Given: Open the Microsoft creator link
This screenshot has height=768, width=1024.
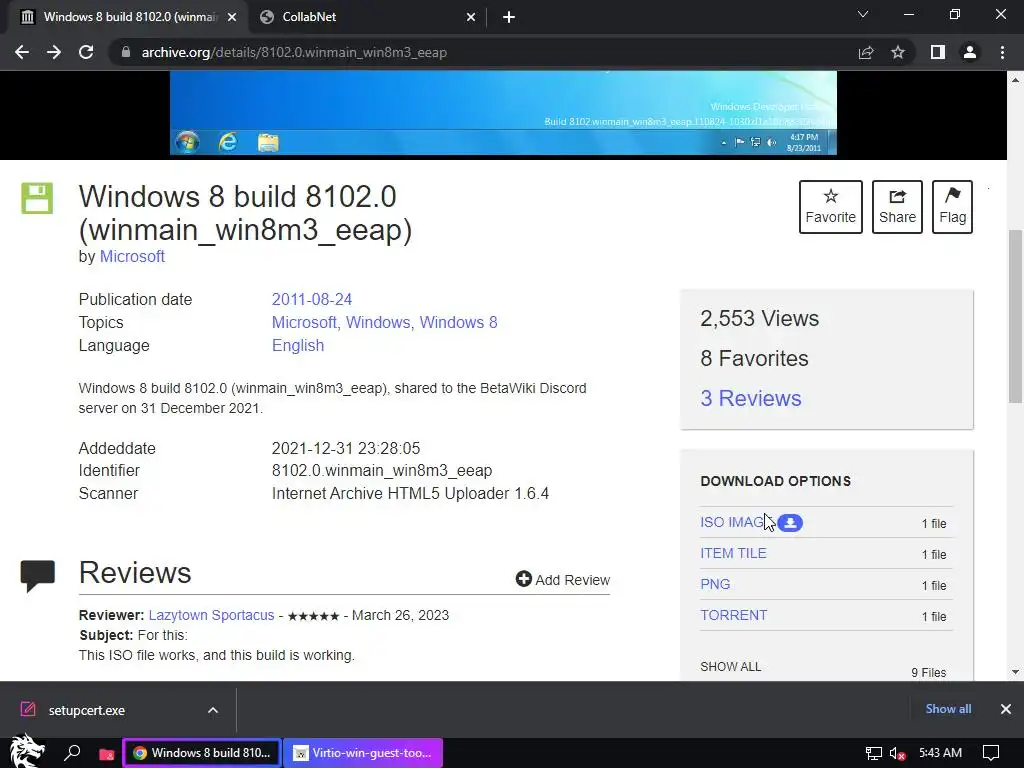Looking at the screenshot, I should pos(132,257).
